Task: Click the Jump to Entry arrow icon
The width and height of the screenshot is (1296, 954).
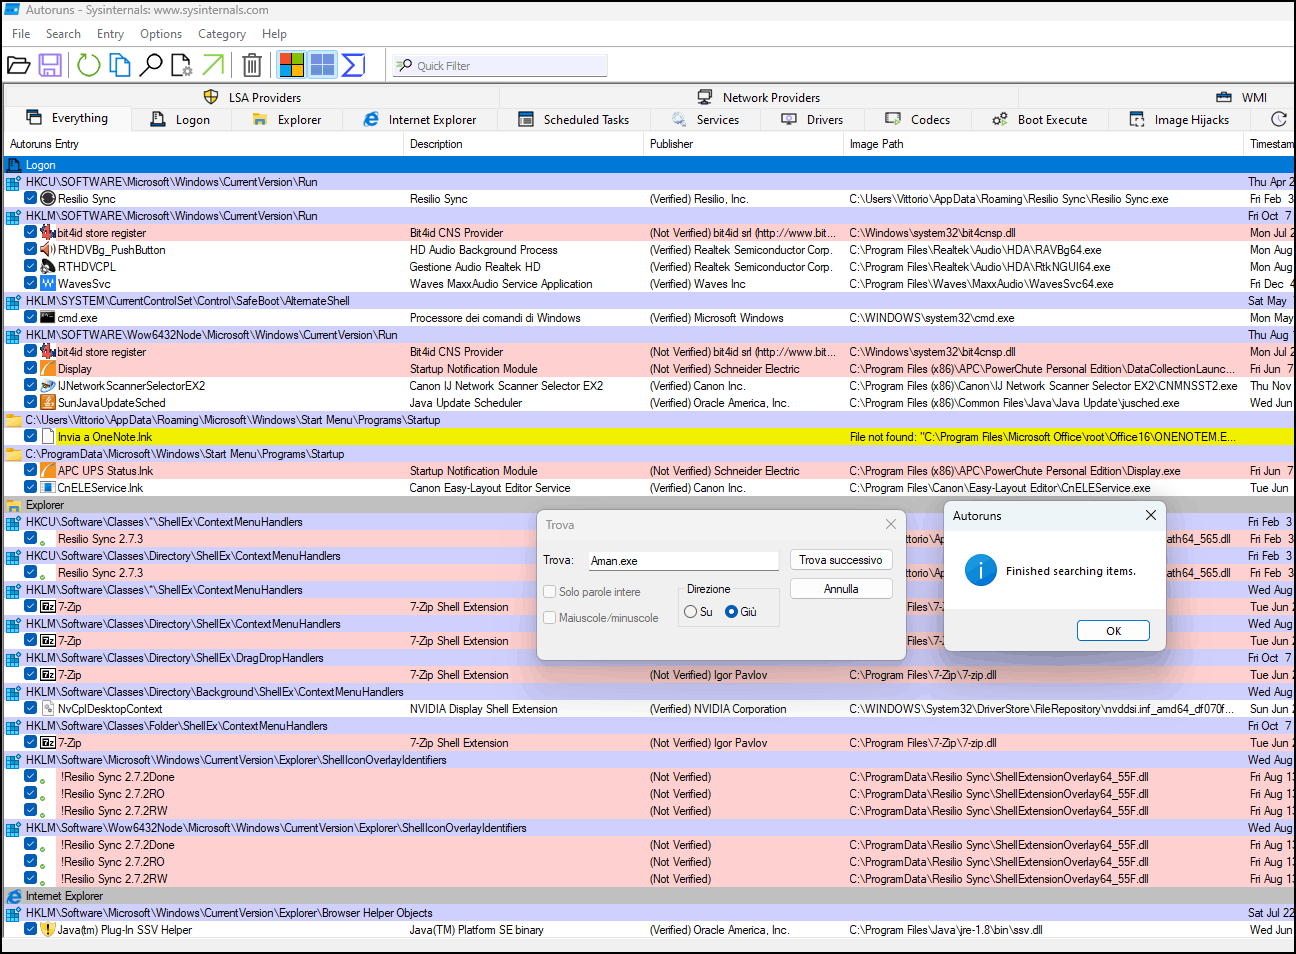Action: [213, 66]
